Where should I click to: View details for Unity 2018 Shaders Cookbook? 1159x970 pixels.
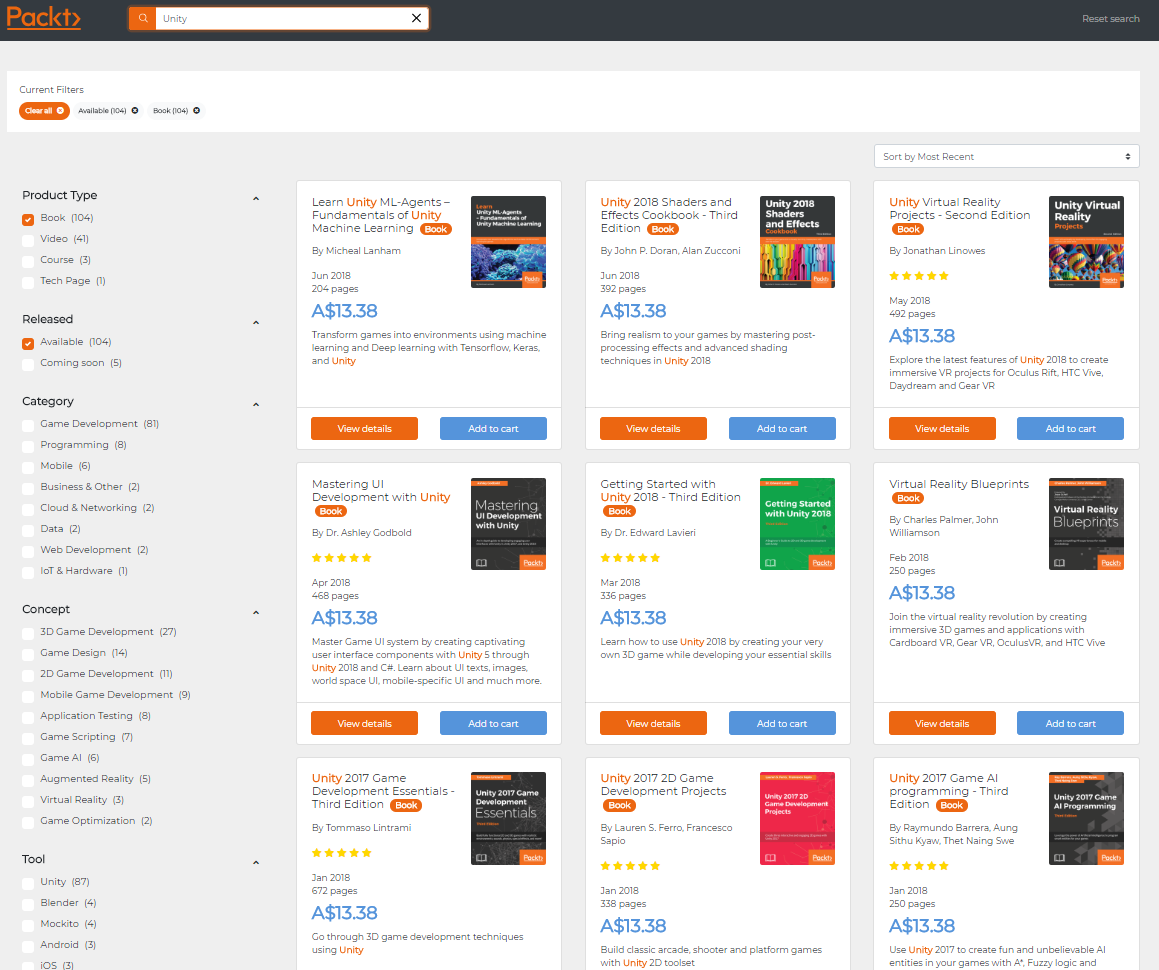pos(653,429)
